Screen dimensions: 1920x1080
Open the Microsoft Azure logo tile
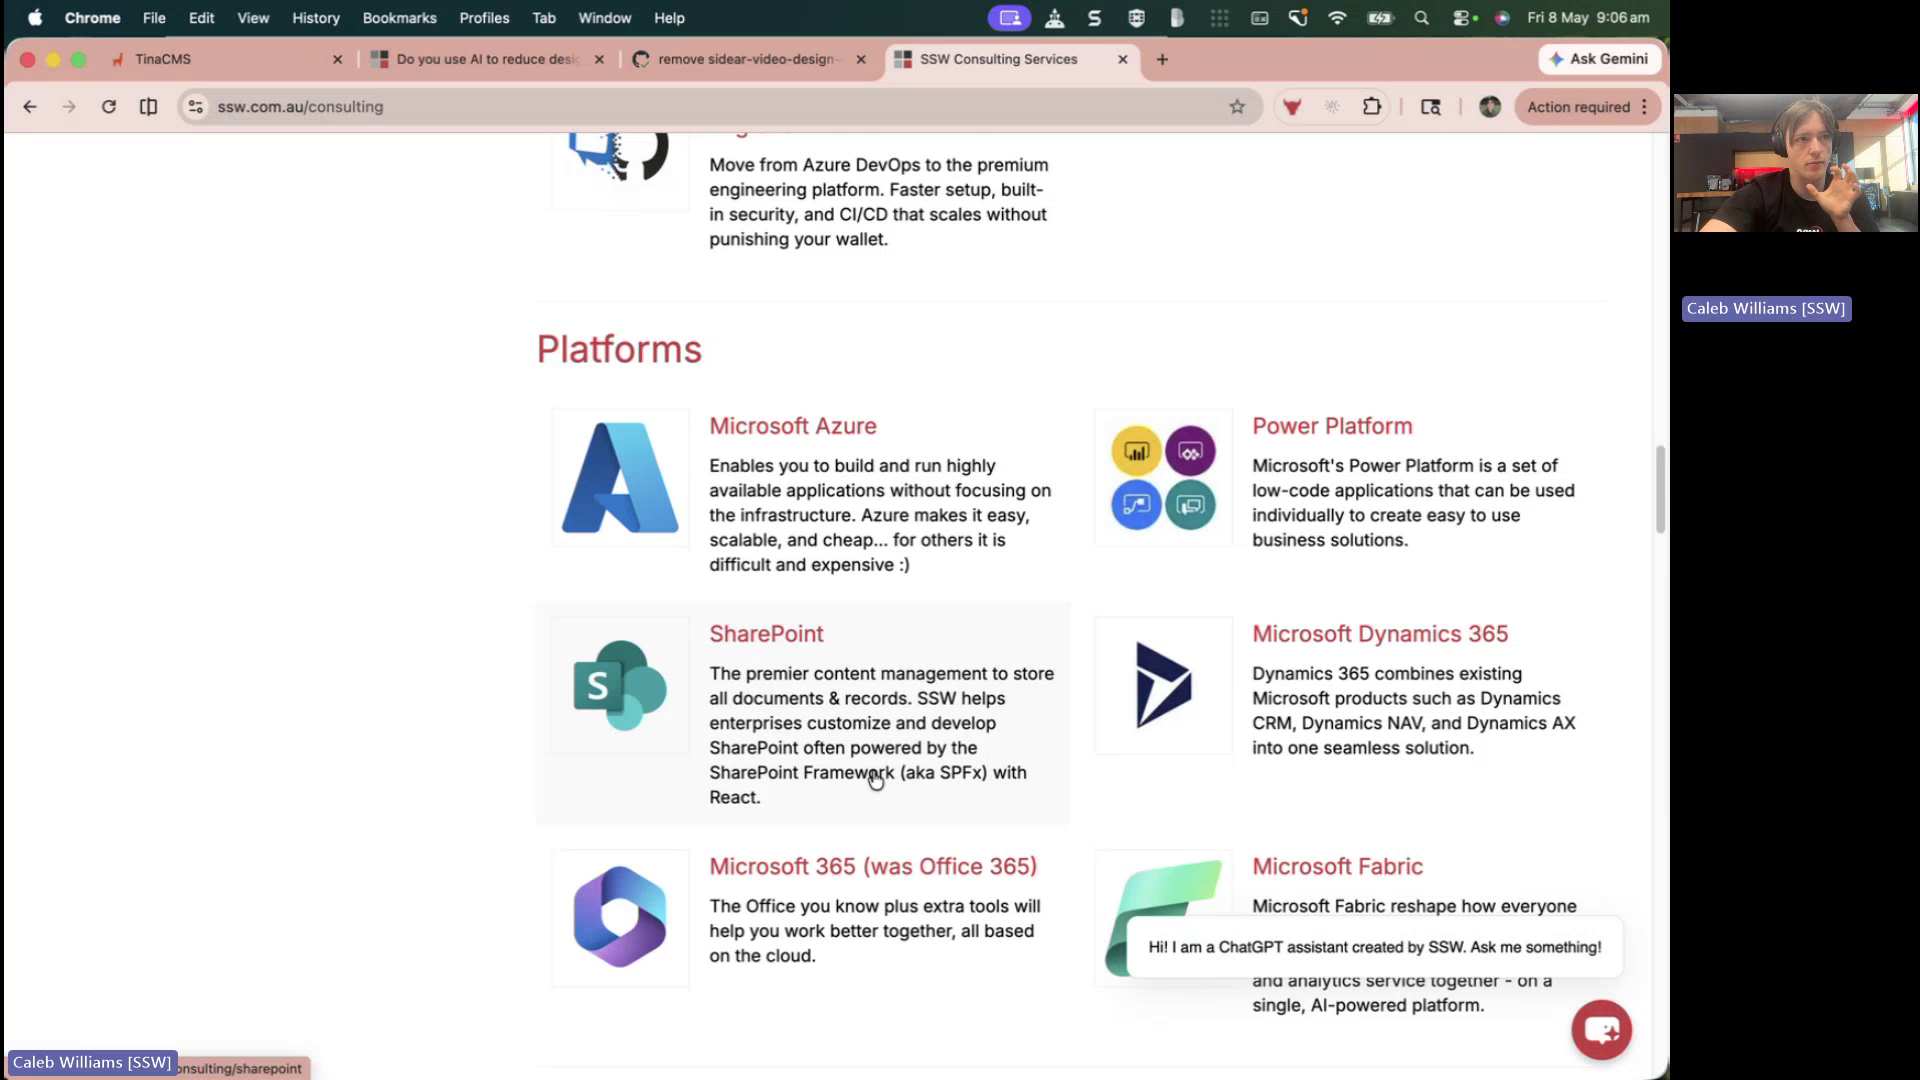point(620,478)
